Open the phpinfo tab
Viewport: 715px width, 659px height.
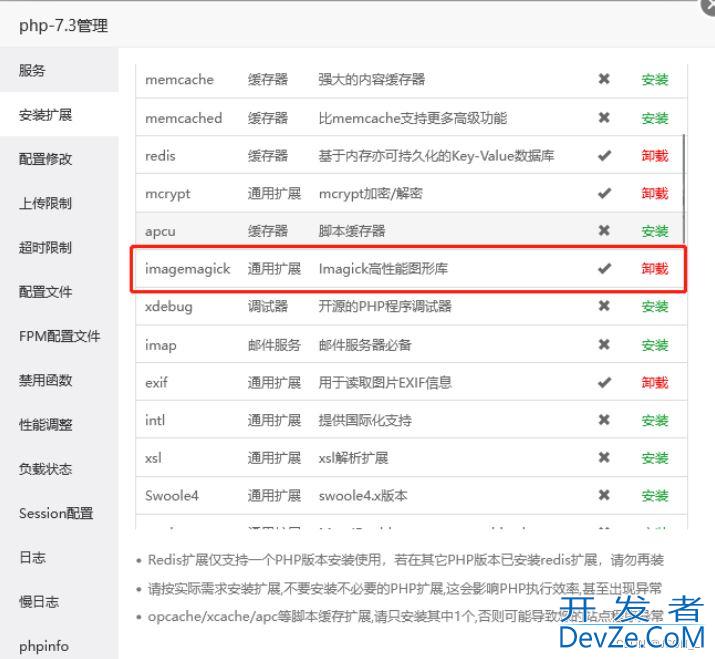coord(59,646)
